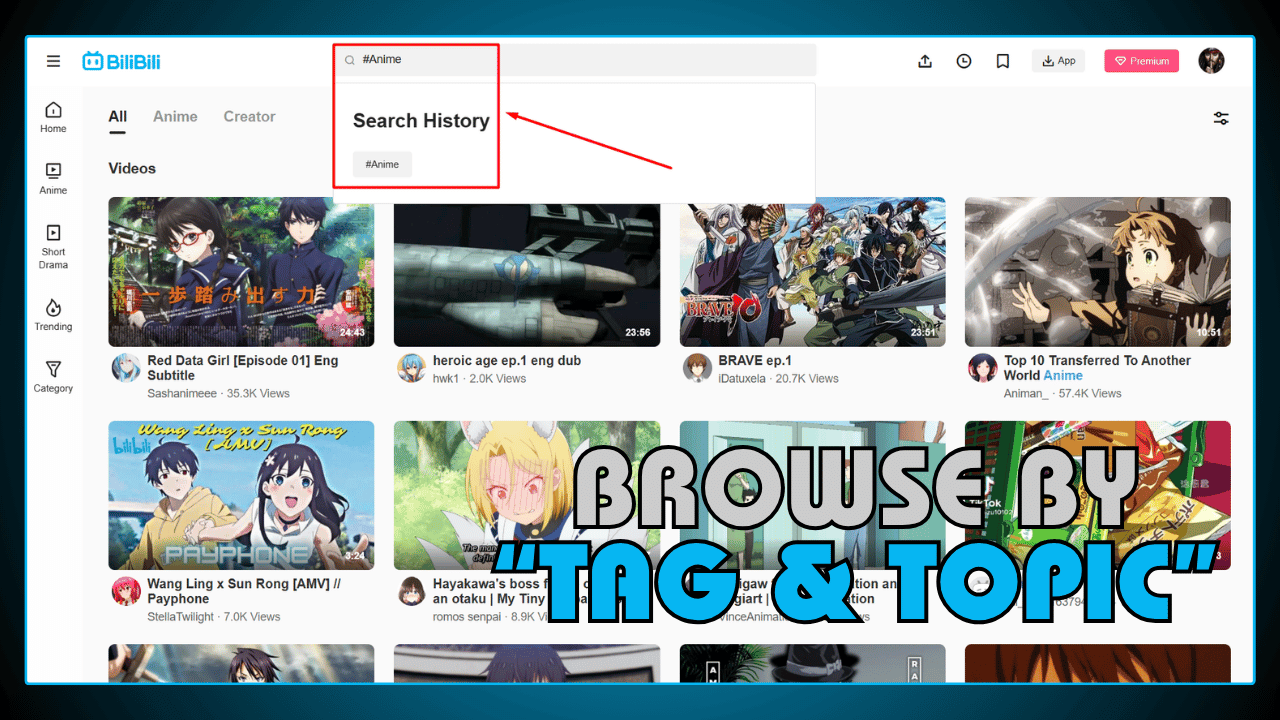This screenshot has width=1280, height=720.
Task: Open Category in sidebar
Action: click(53, 377)
